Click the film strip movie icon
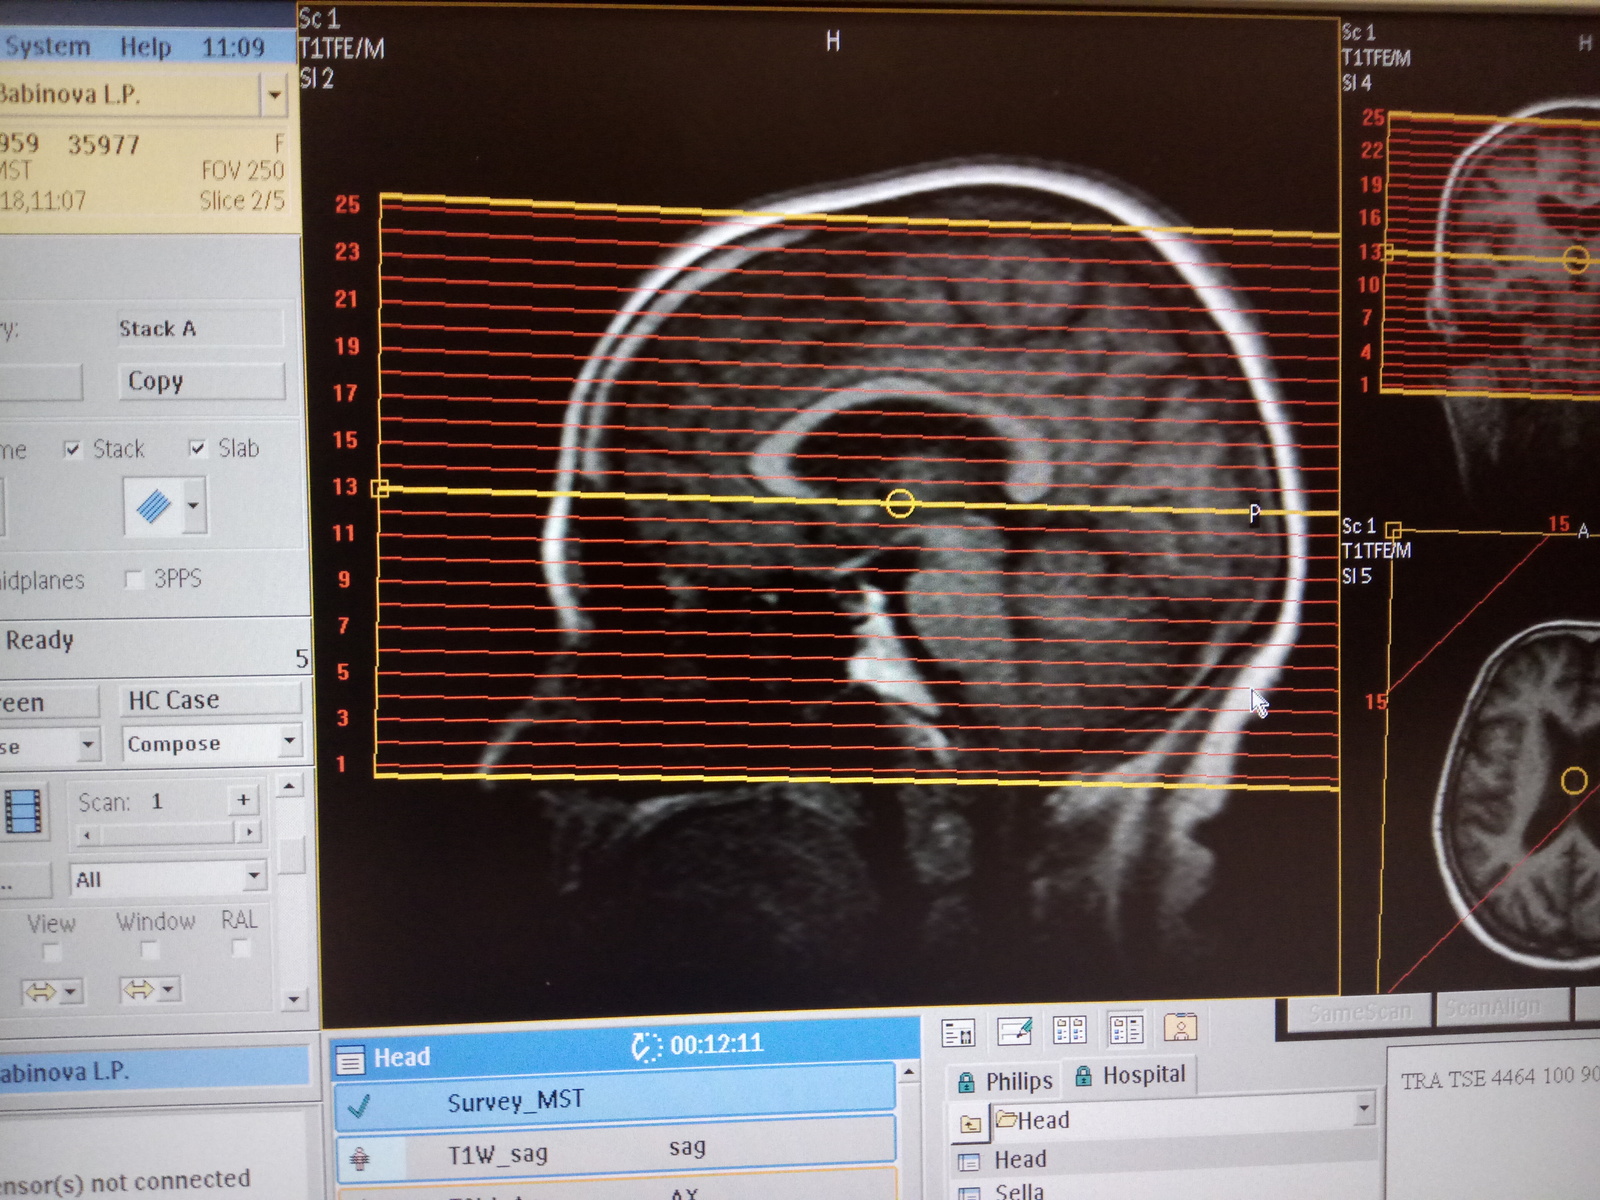Screen dimensions: 1600x1200 (23, 811)
